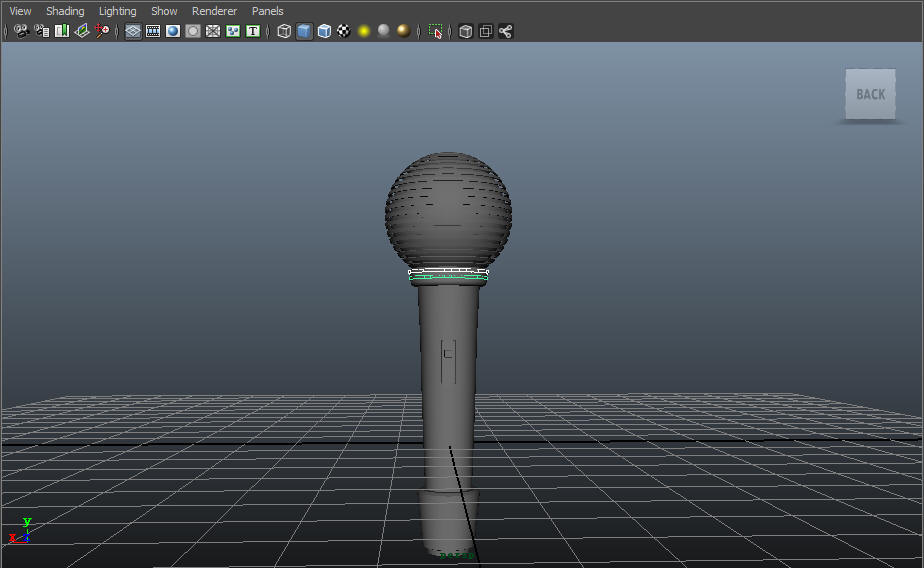This screenshot has height=568, width=924.
Task: Enable Textured display checker icon
Action: click(x=344, y=31)
